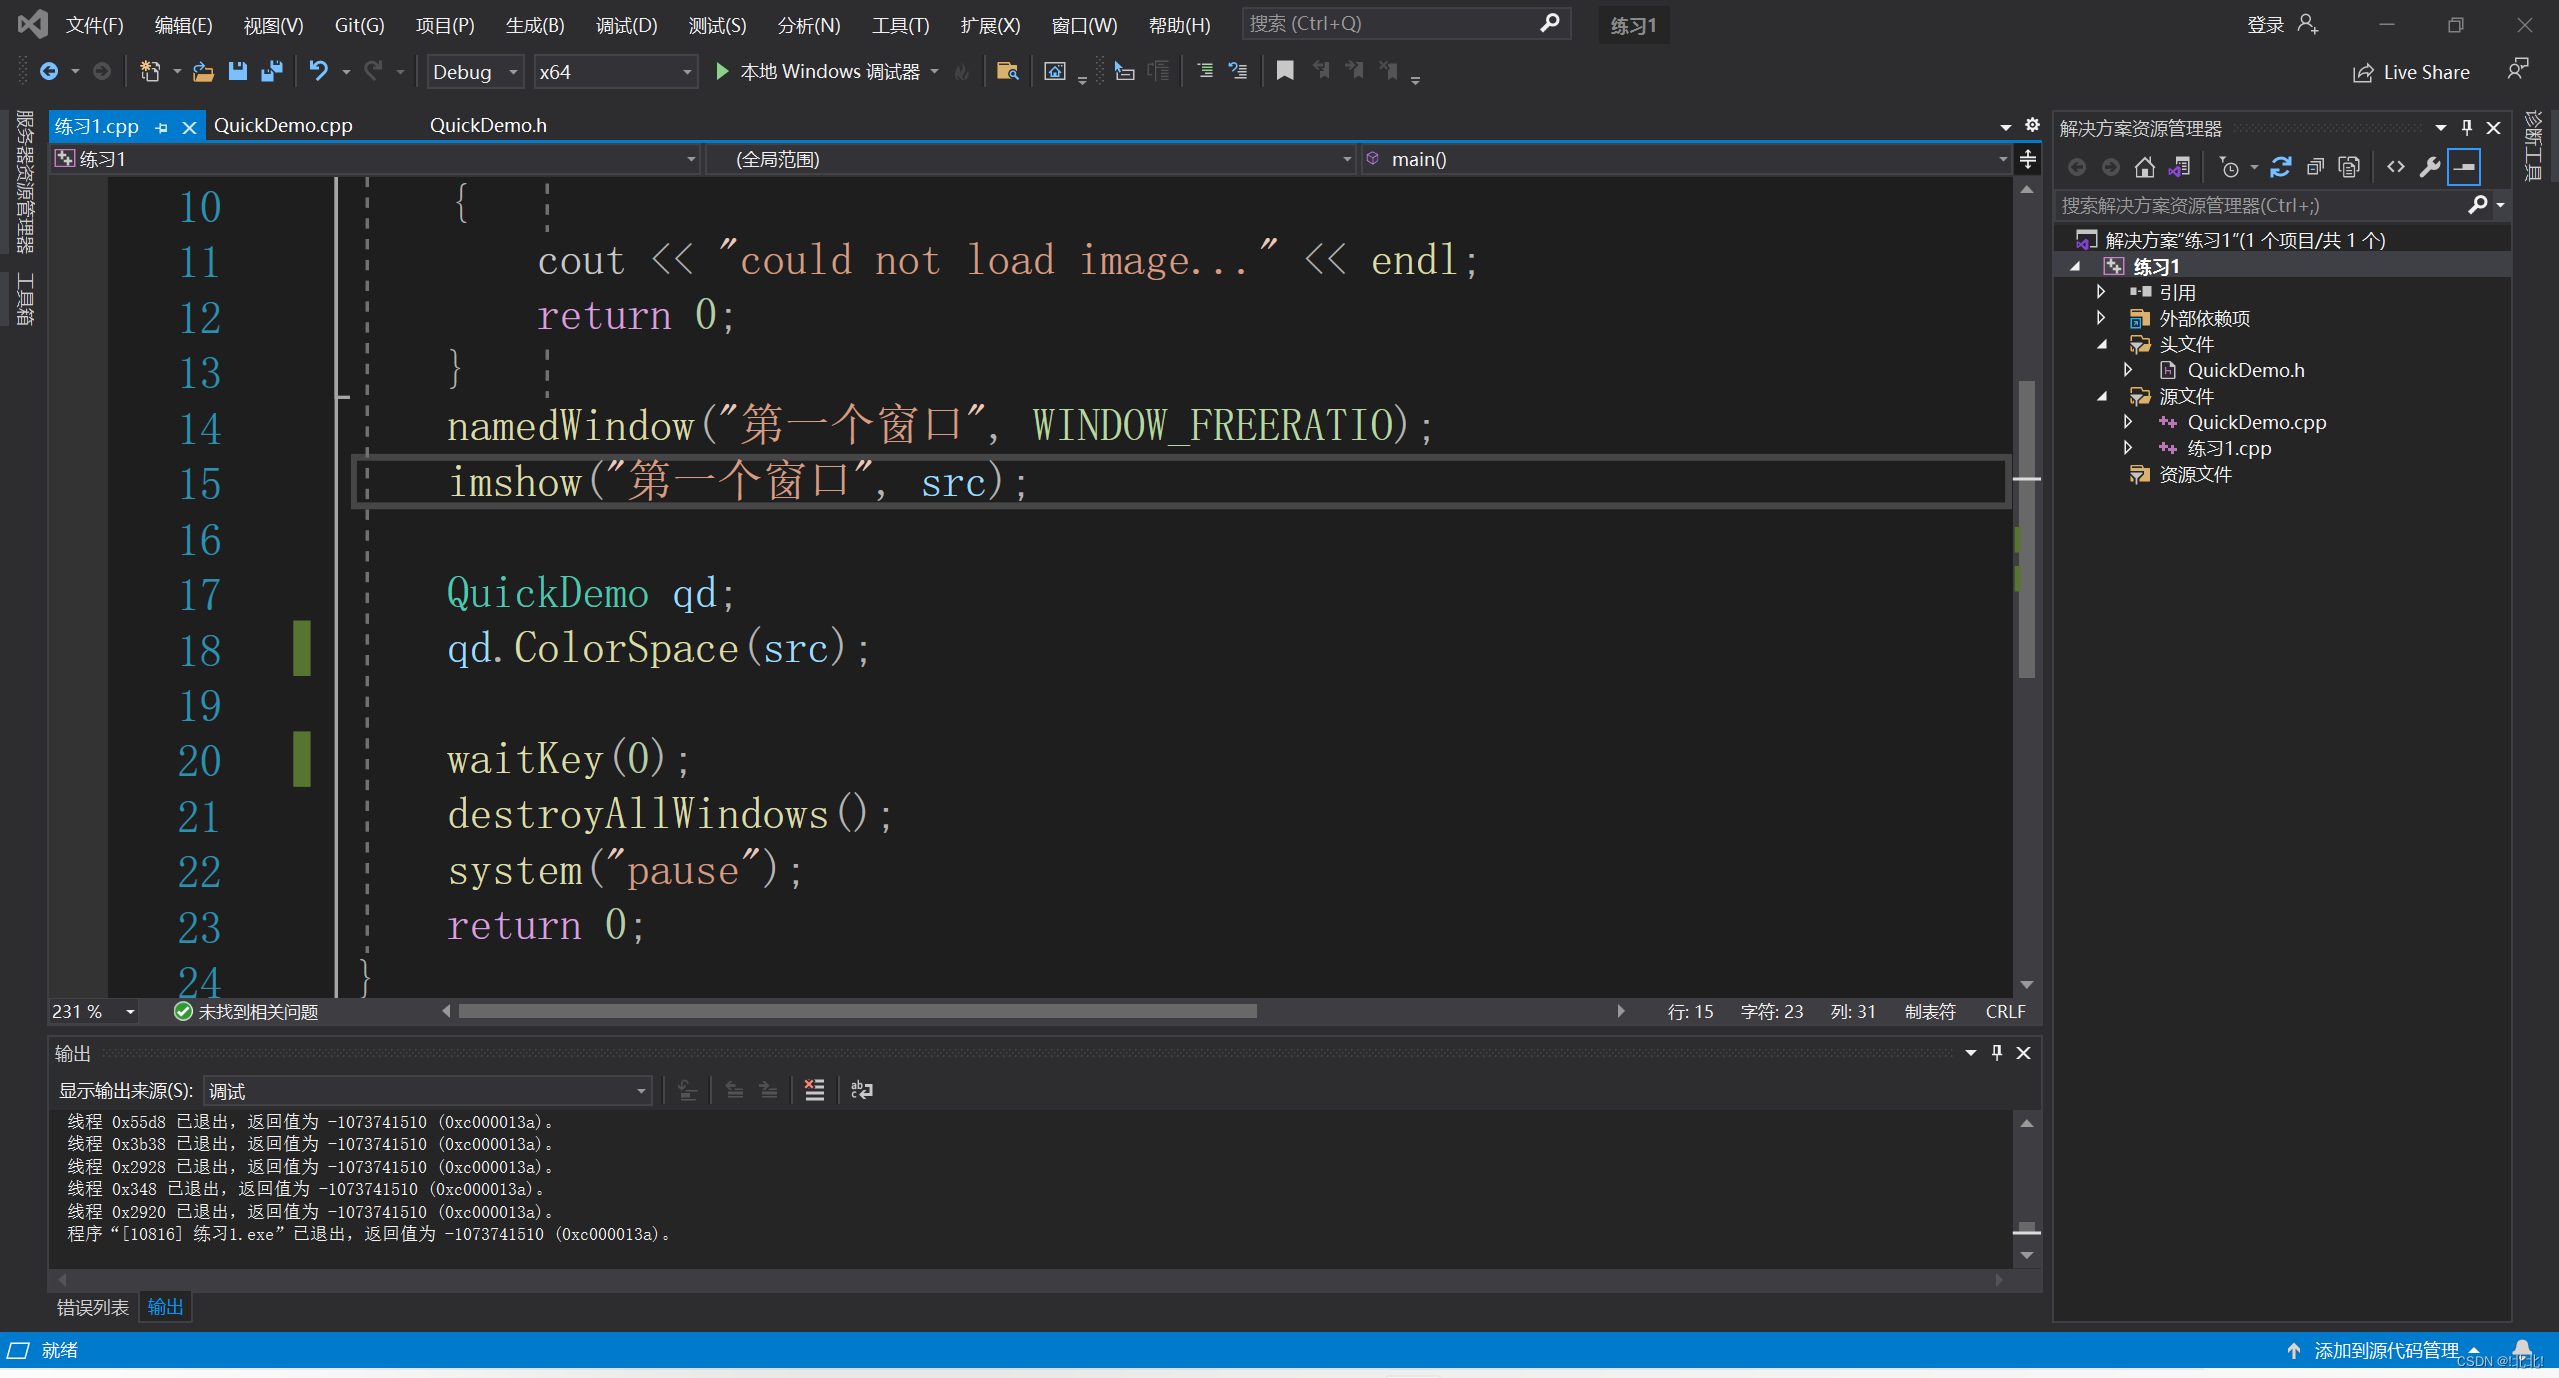Image resolution: width=2559 pixels, height=1378 pixels.
Task: Click the sync/refresh icon in Solution Explorer
Action: tap(2280, 167)
